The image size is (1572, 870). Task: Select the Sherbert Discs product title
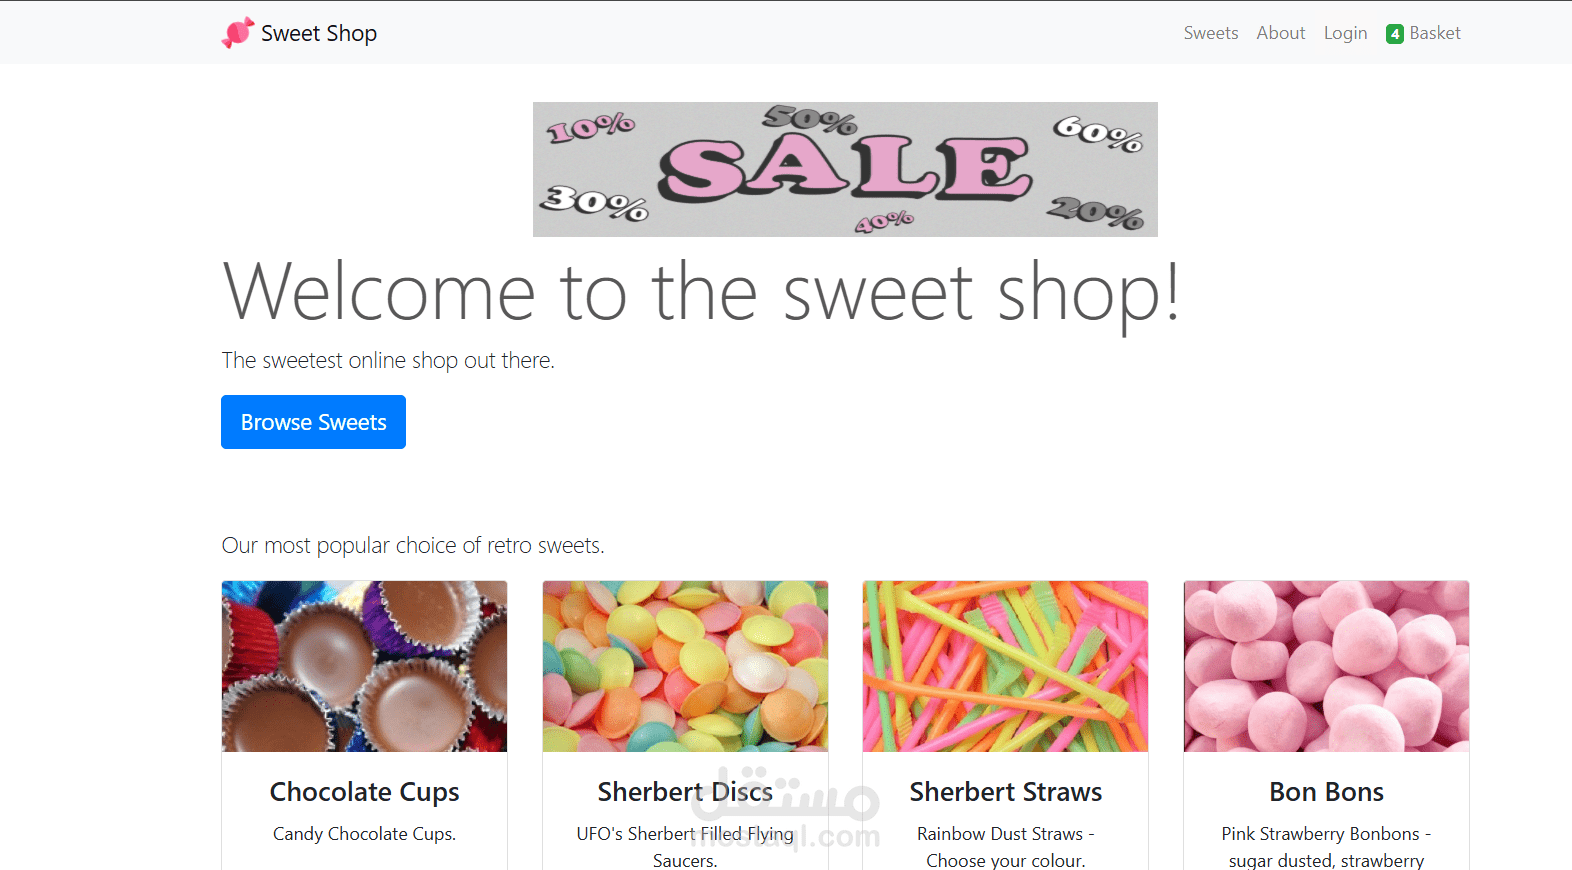[x=684, y=791]
